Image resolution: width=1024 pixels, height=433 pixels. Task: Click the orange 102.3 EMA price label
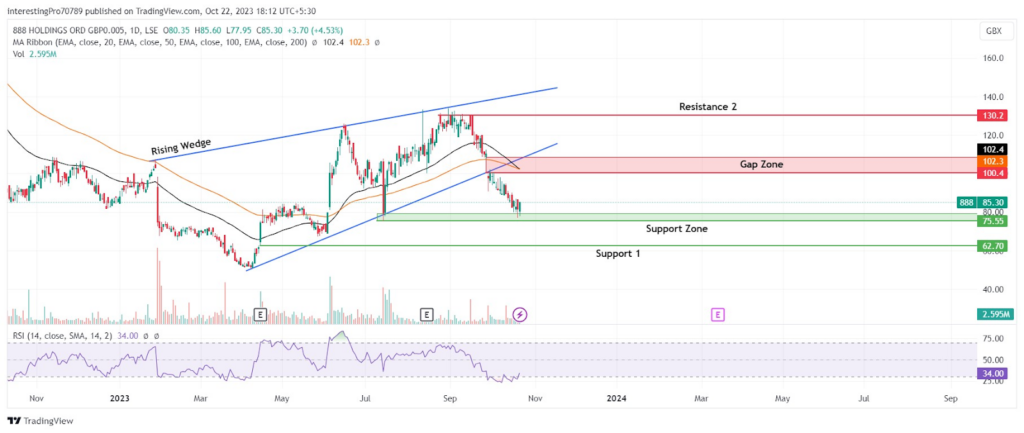click(991, 161)
